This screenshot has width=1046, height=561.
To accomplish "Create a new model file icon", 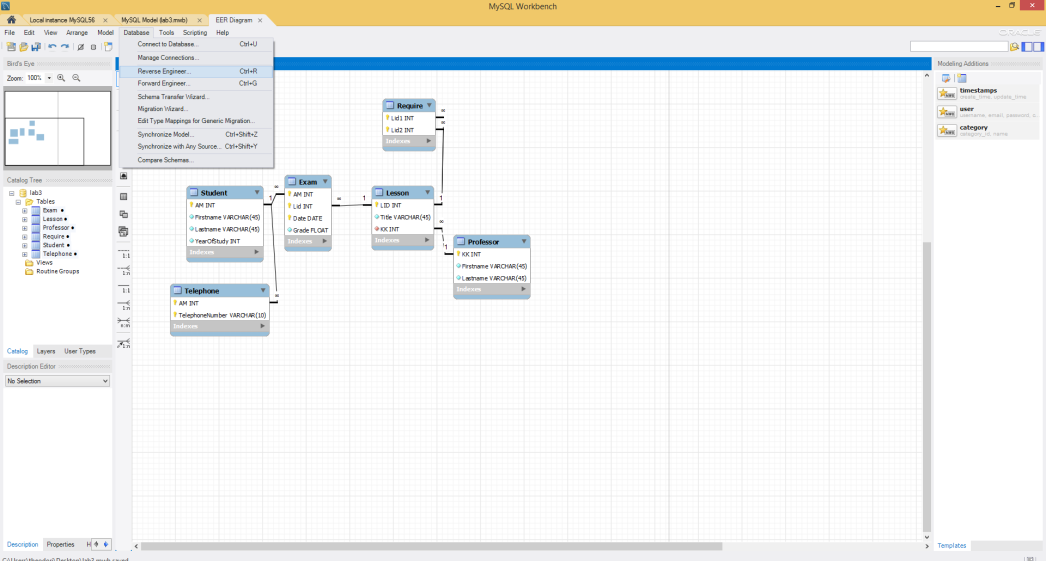I will click(x=11, y=47).
